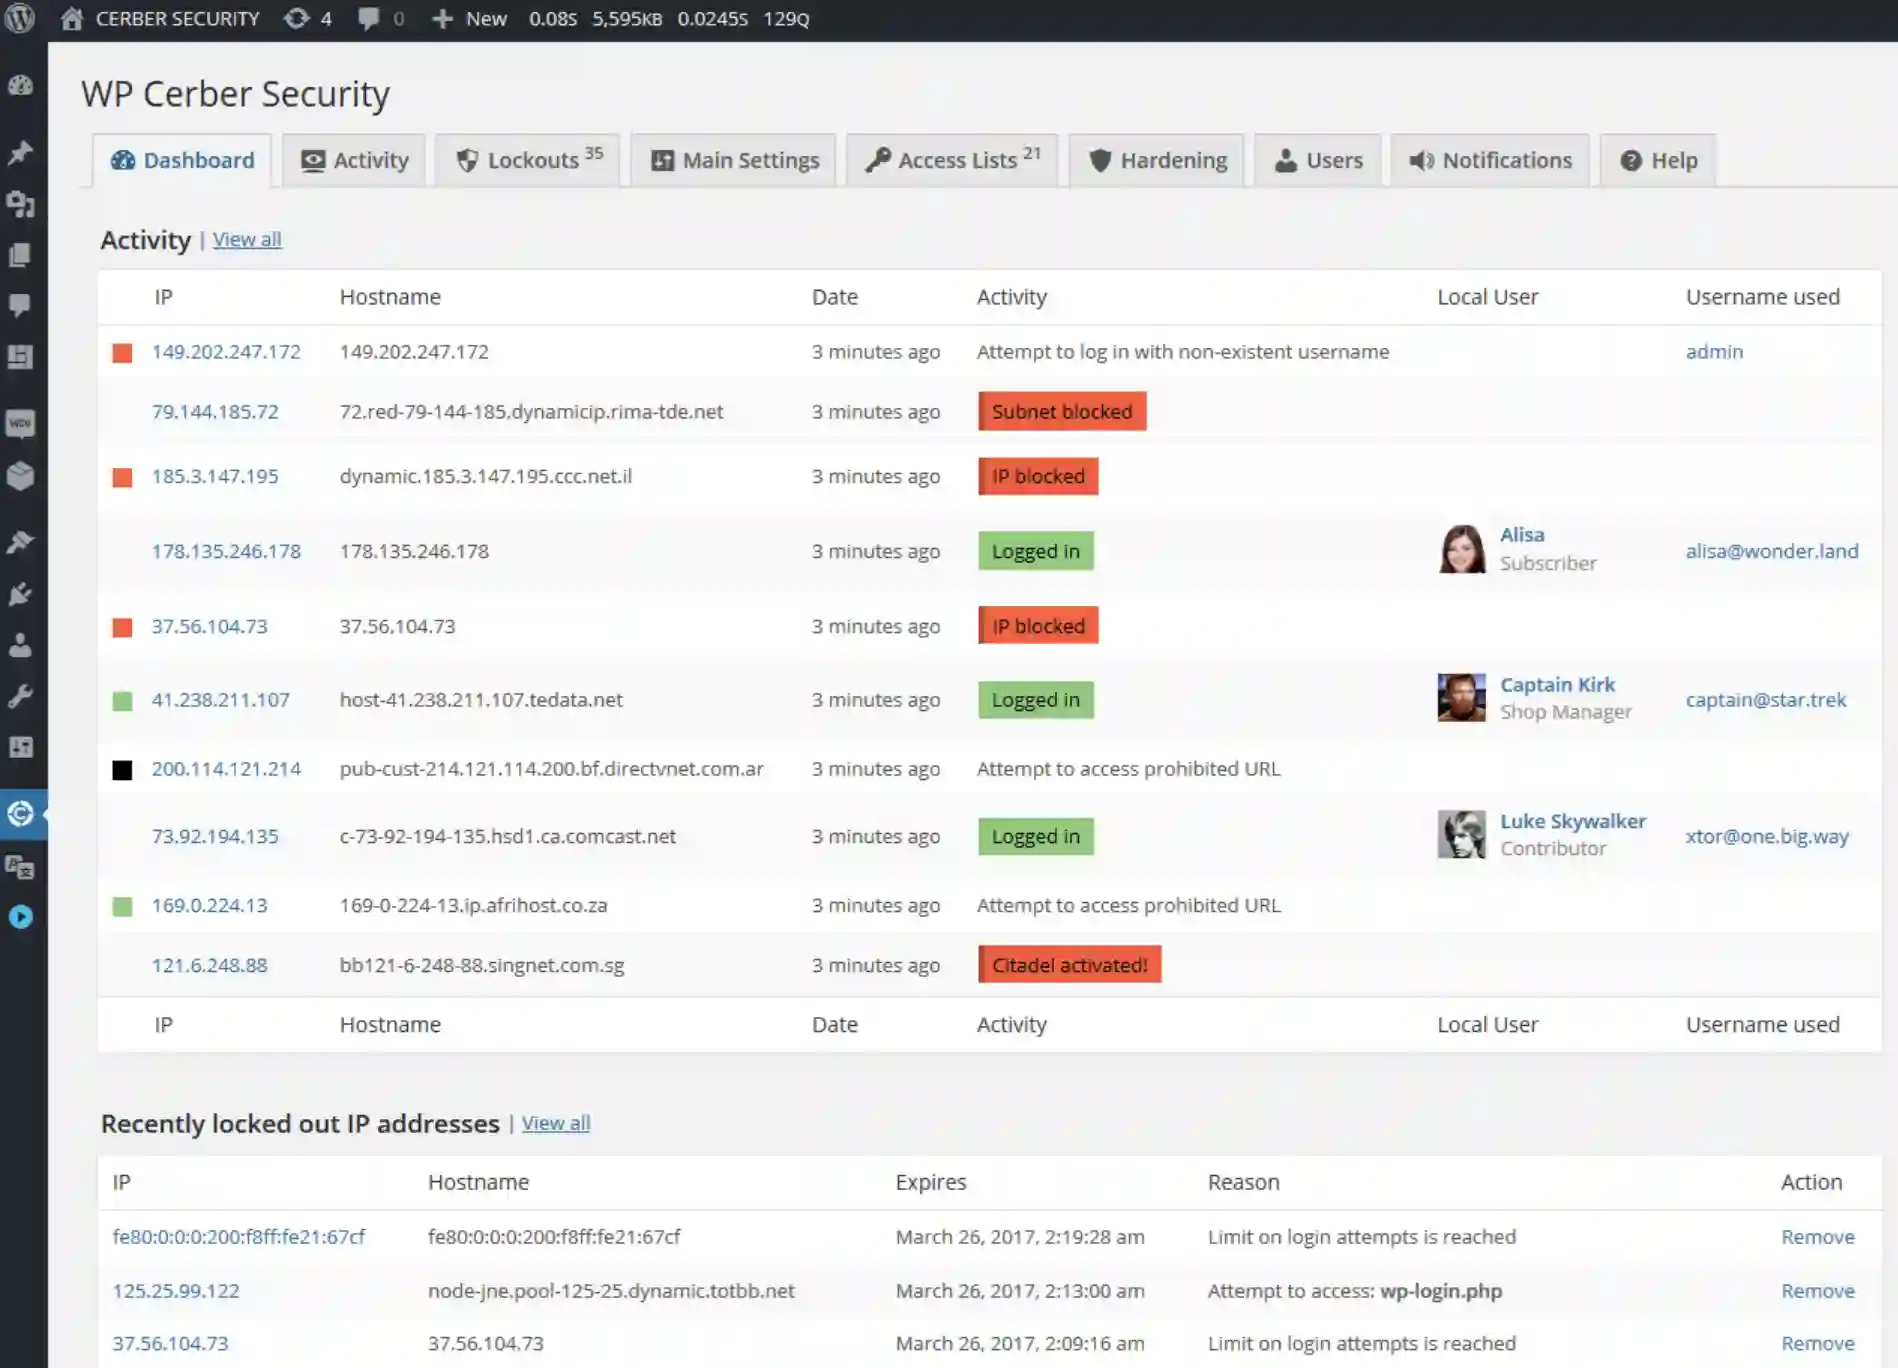This screenshot has height=1368, width=1898.
Task: Open the Settings sliders icon in sidebar
Action: pyautogui.click(x=20, y=747)
